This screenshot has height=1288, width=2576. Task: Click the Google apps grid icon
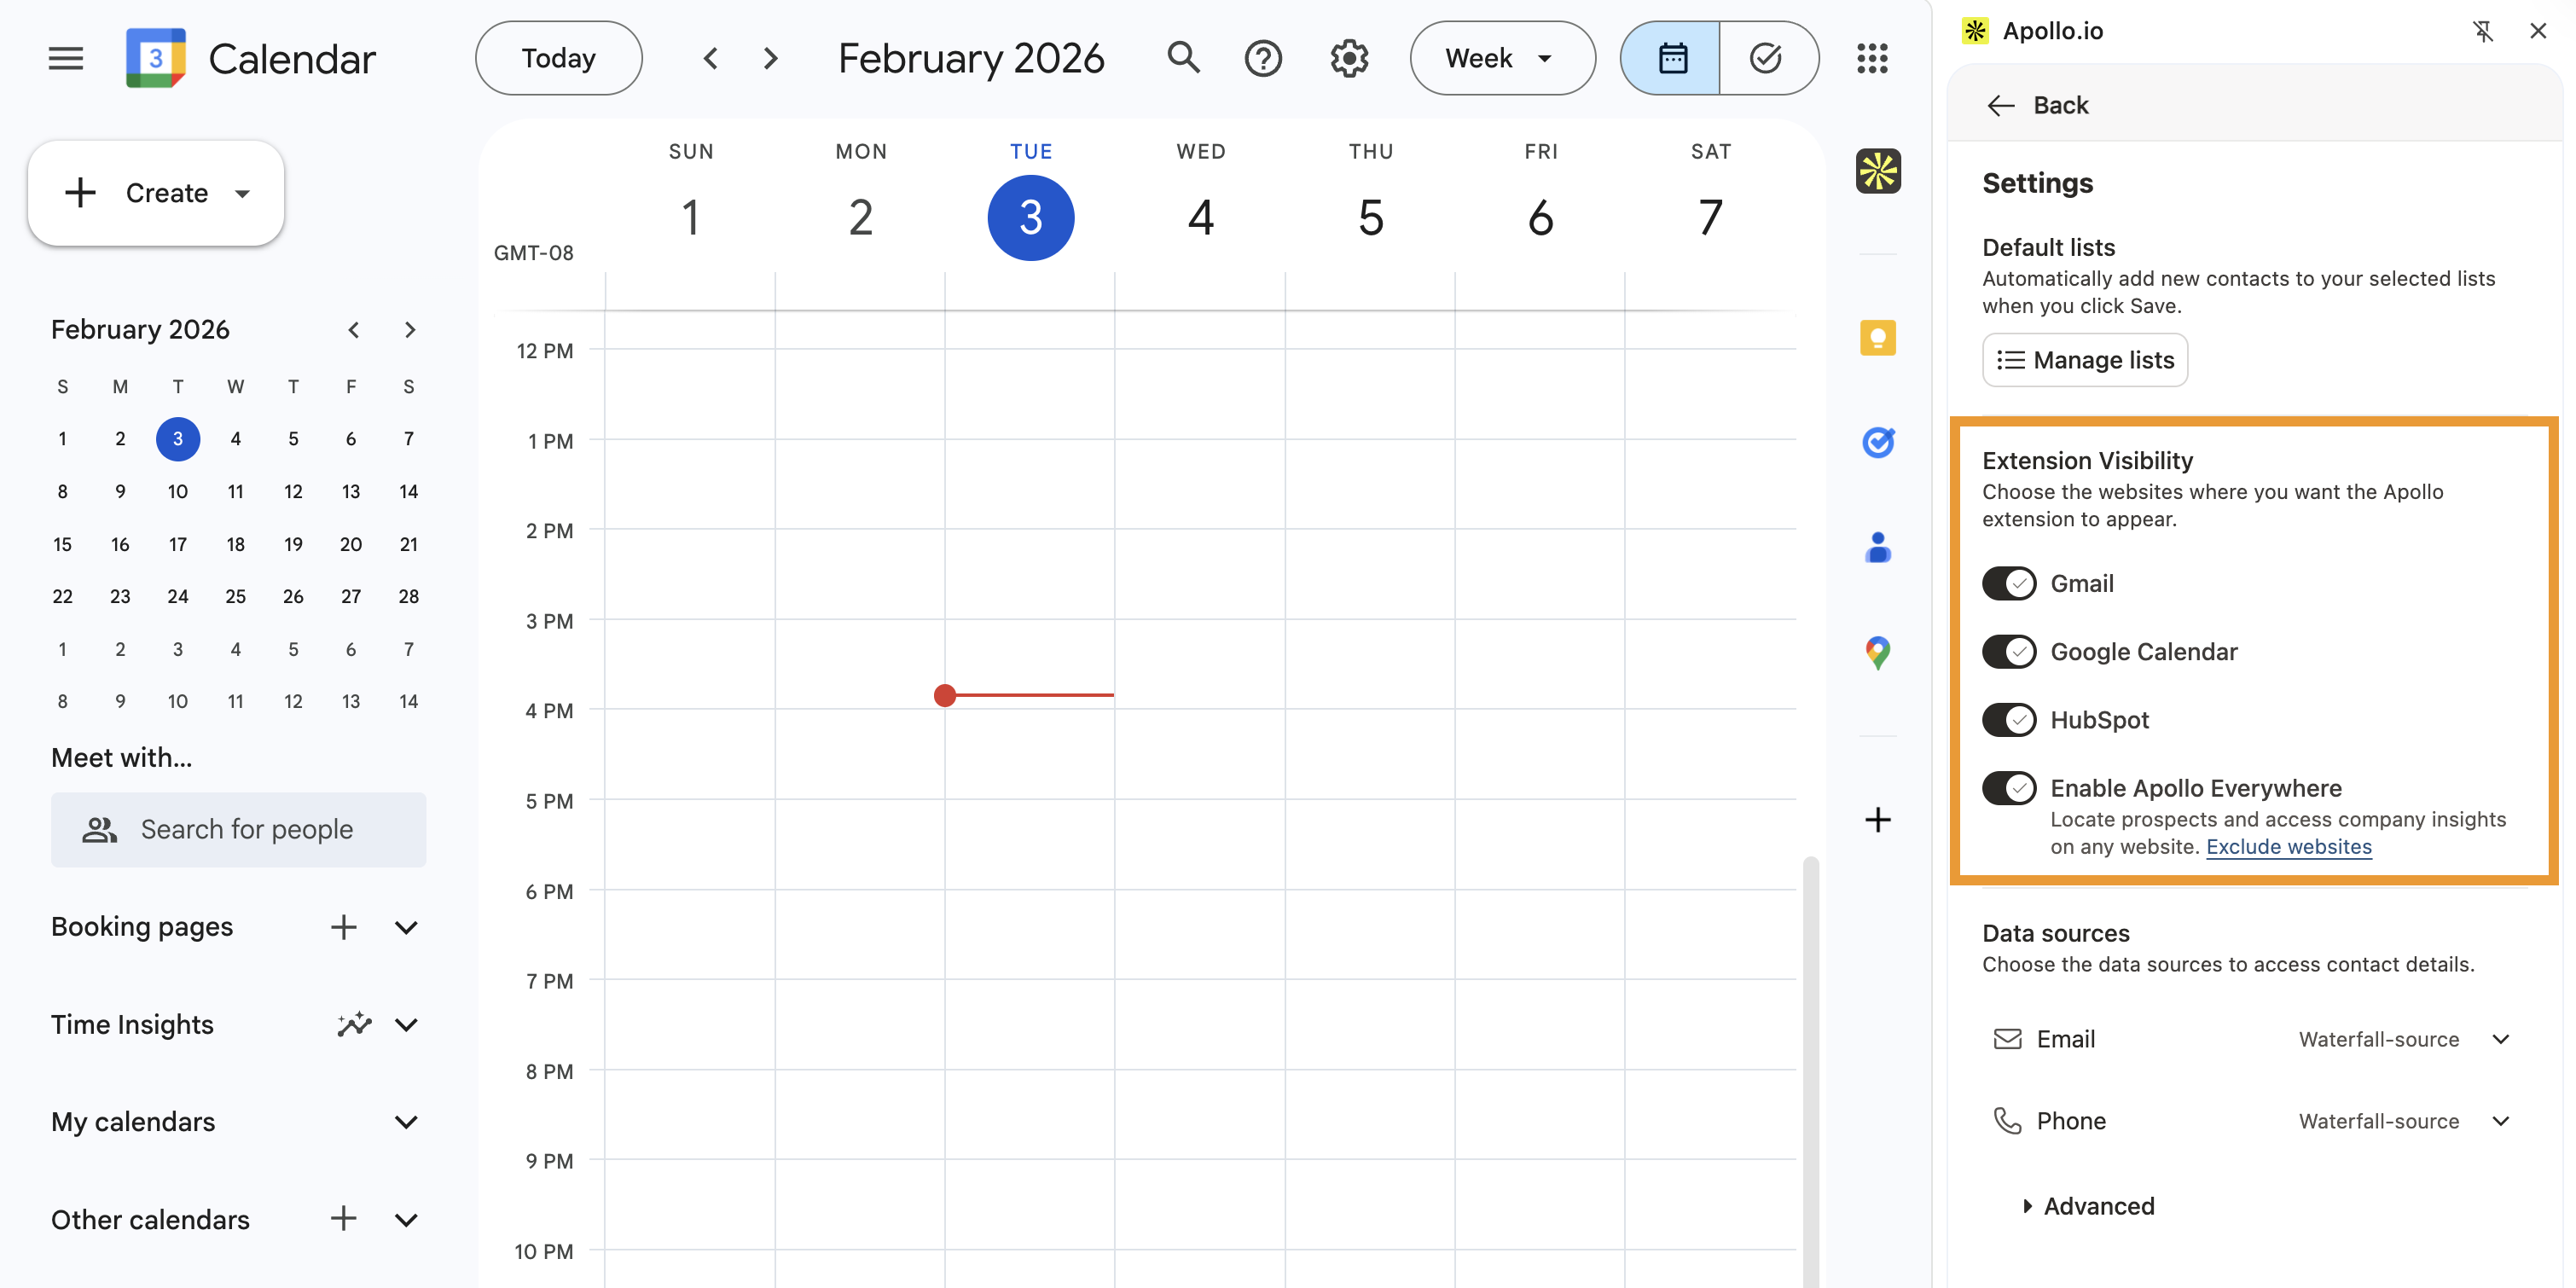click(1871, 58)
